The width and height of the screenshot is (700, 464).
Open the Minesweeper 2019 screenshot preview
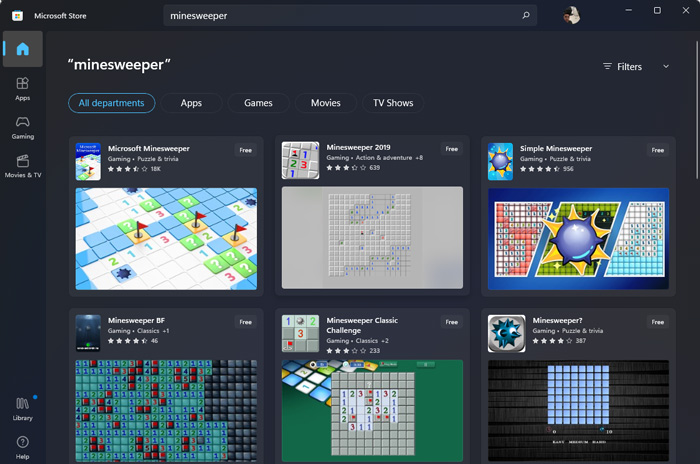[x=372, y=238]
